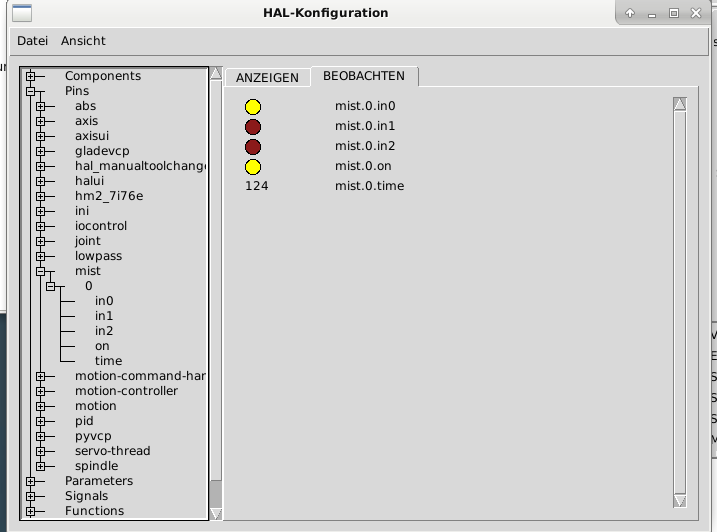The height and width of the screenshot is (532, 717).
Task: Switch to the ANZEIGEN tab
Action: point(268,77)
